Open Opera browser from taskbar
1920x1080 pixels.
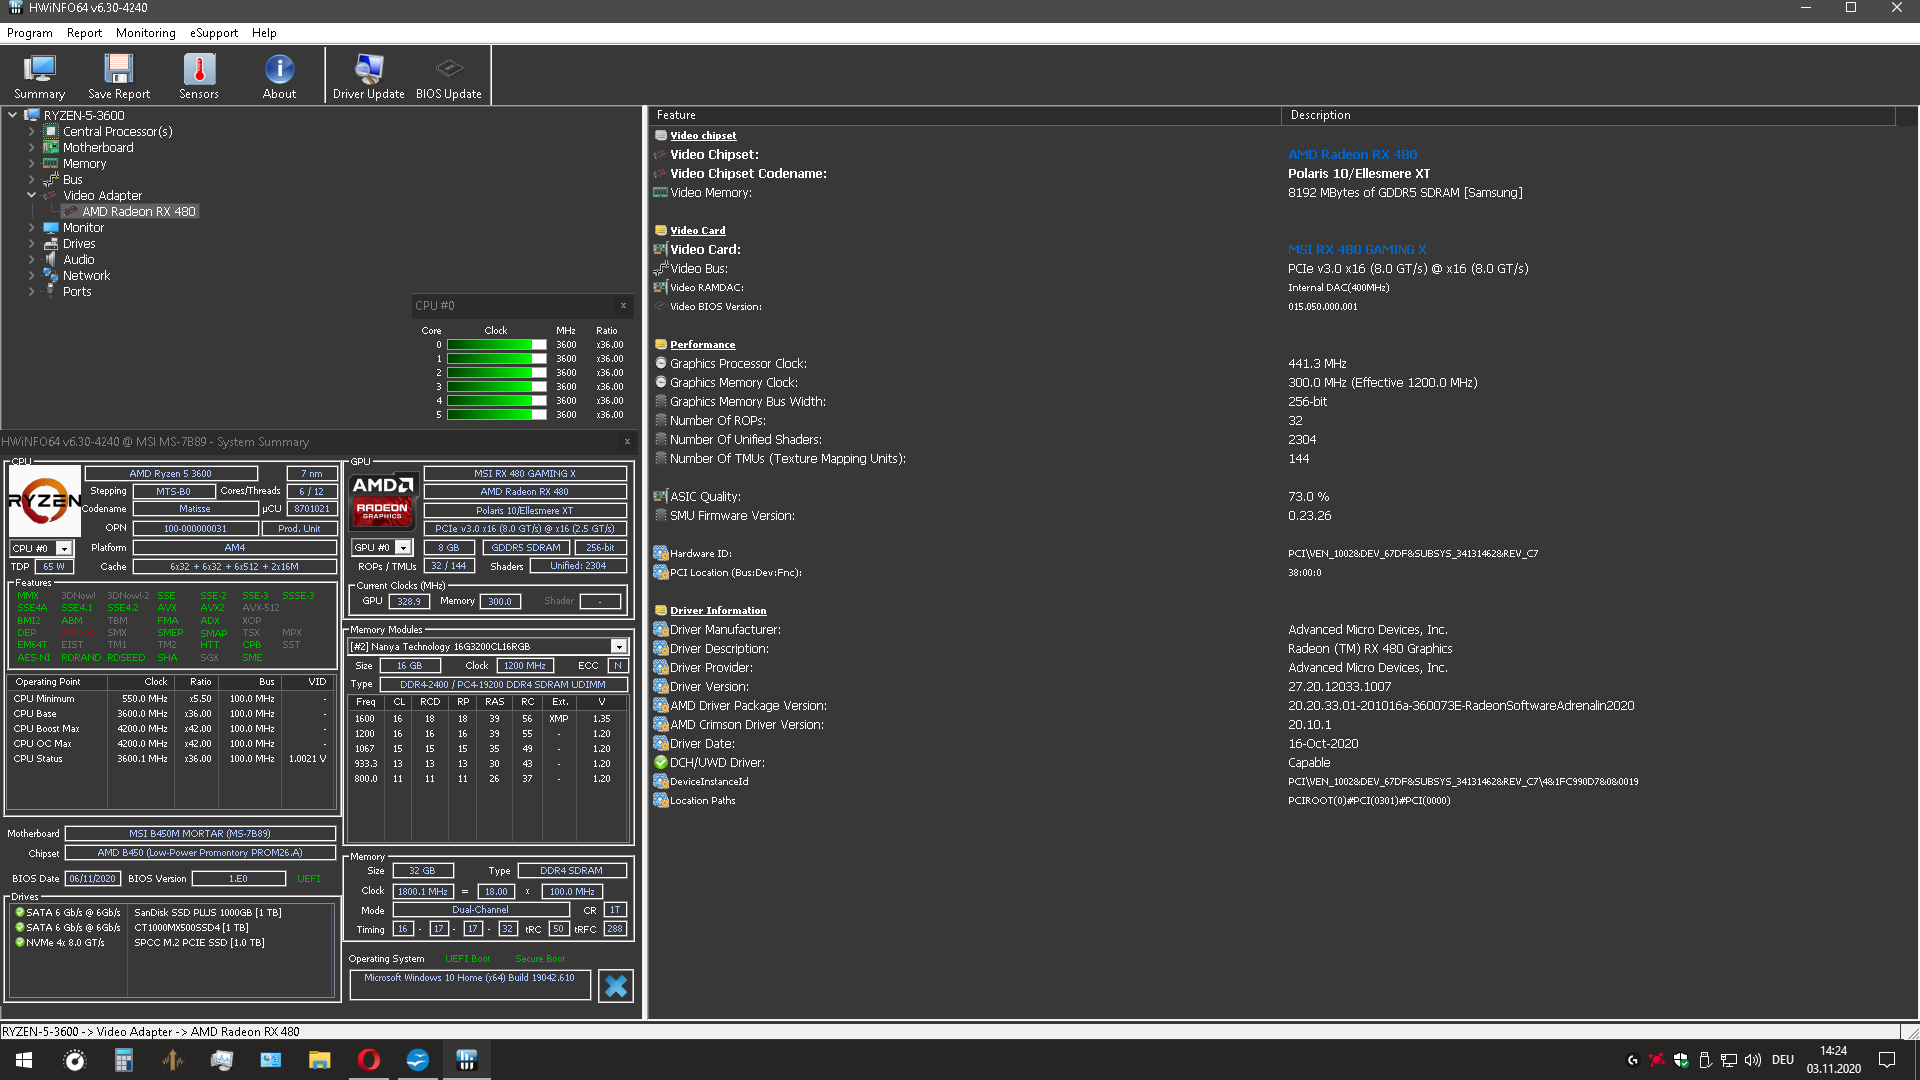click(x=368, y=1060)
